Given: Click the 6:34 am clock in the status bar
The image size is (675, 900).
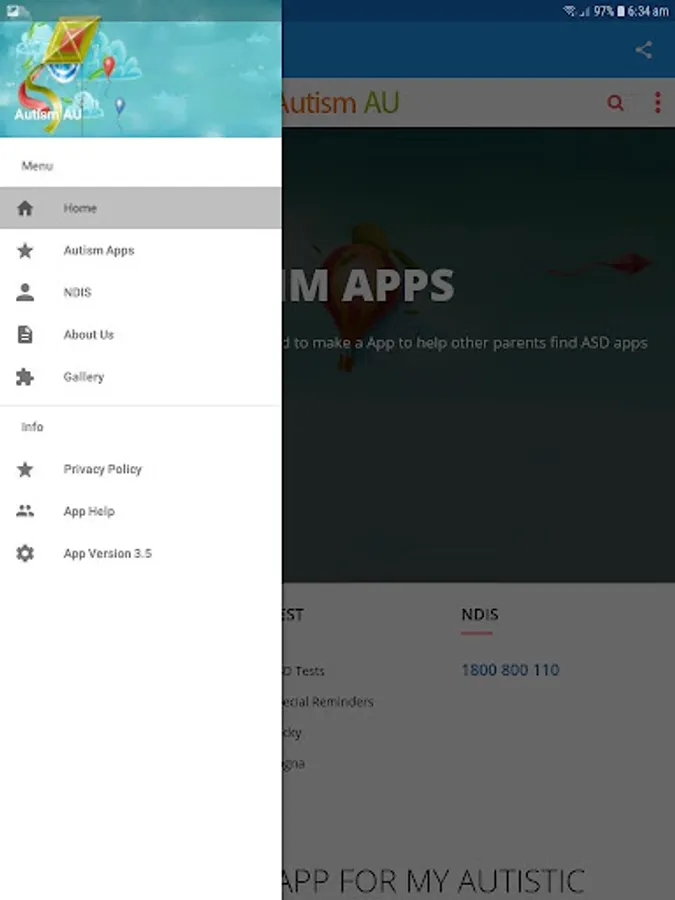Looking at the screenshot, I should click(647, 11).
